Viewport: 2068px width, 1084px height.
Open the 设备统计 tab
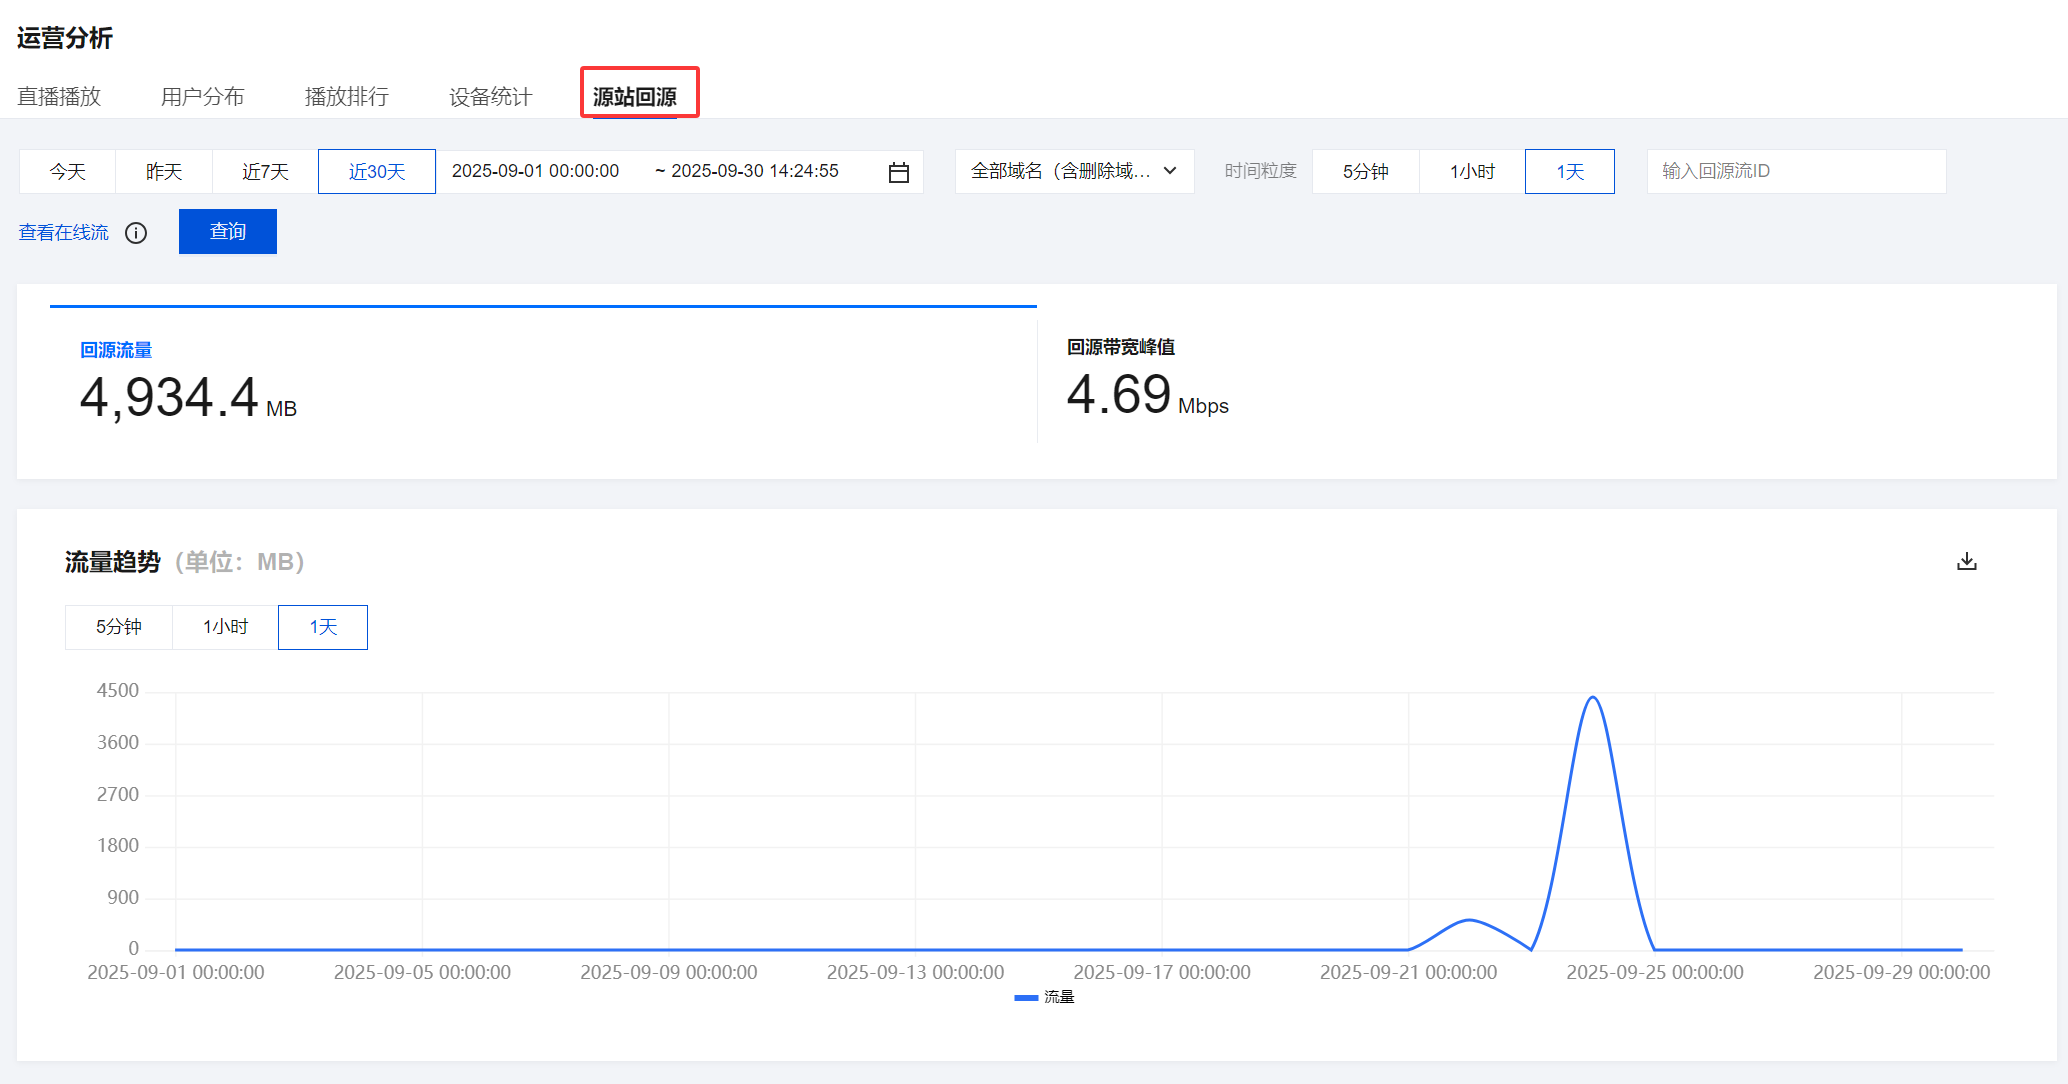point(490,97)
